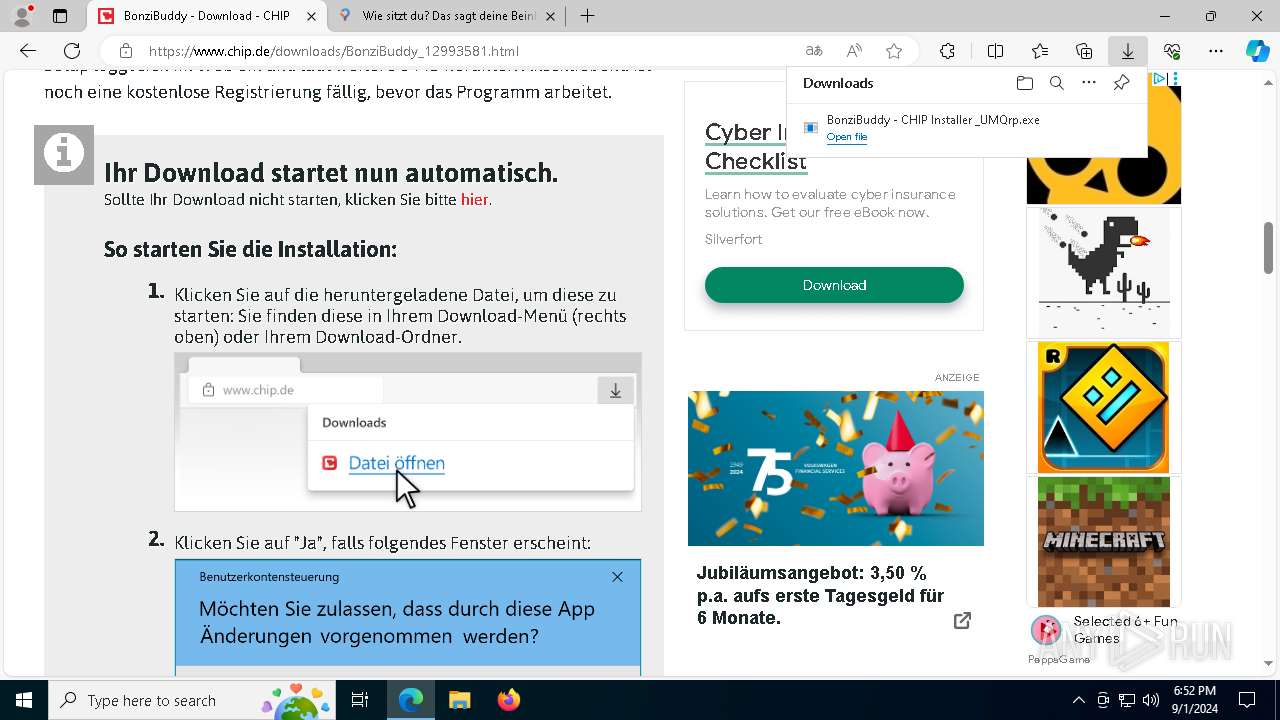Open the Extensions puzzle icon

[x=947, y=51]
